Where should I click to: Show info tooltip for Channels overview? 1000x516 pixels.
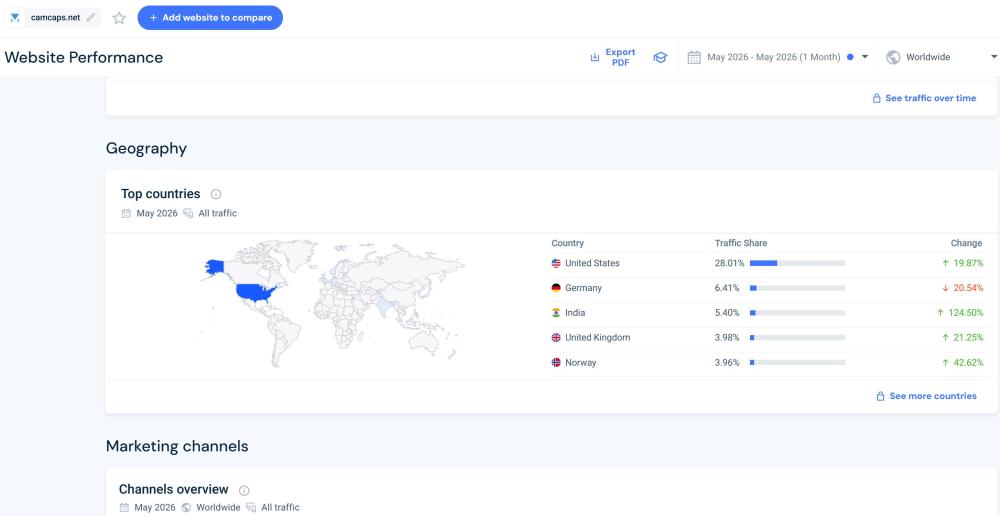(244, 490)
